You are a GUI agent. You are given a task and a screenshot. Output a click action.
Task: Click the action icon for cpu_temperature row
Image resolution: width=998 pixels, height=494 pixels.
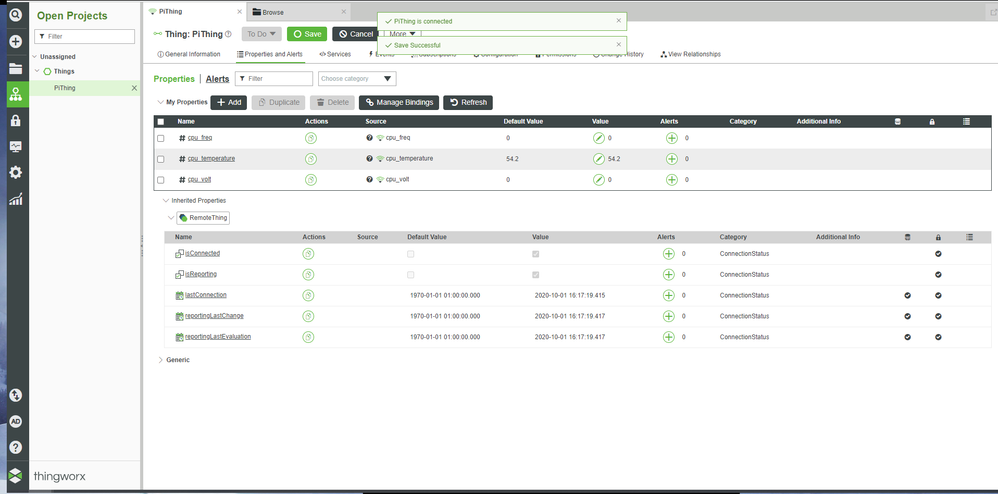pyautogui.click(x=311, y=159)
